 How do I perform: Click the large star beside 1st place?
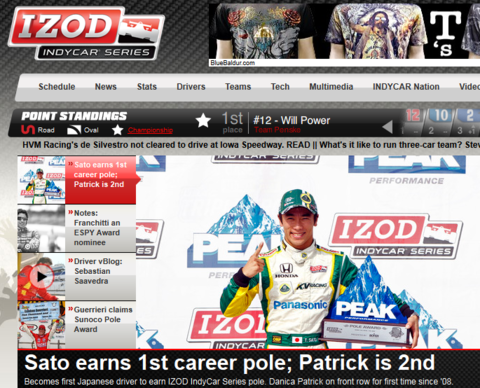[203, 121]
